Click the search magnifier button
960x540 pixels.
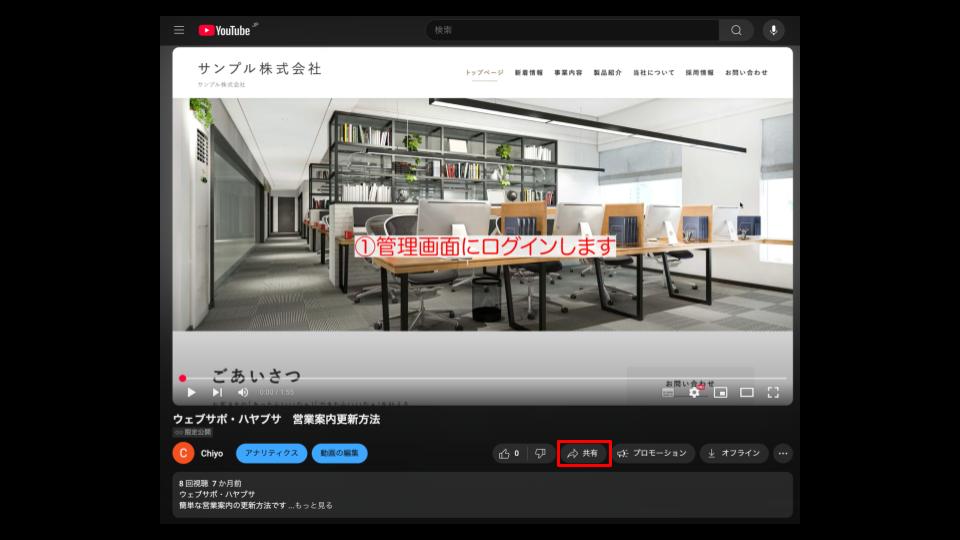[736, 30]
